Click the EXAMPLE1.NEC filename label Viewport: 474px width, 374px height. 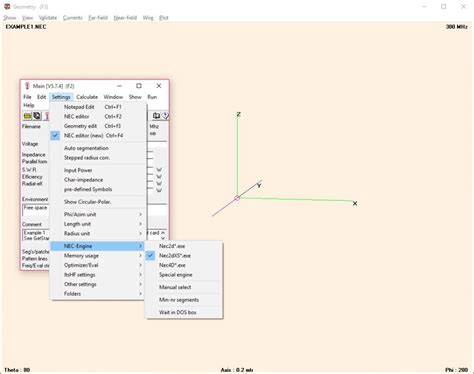26,27
